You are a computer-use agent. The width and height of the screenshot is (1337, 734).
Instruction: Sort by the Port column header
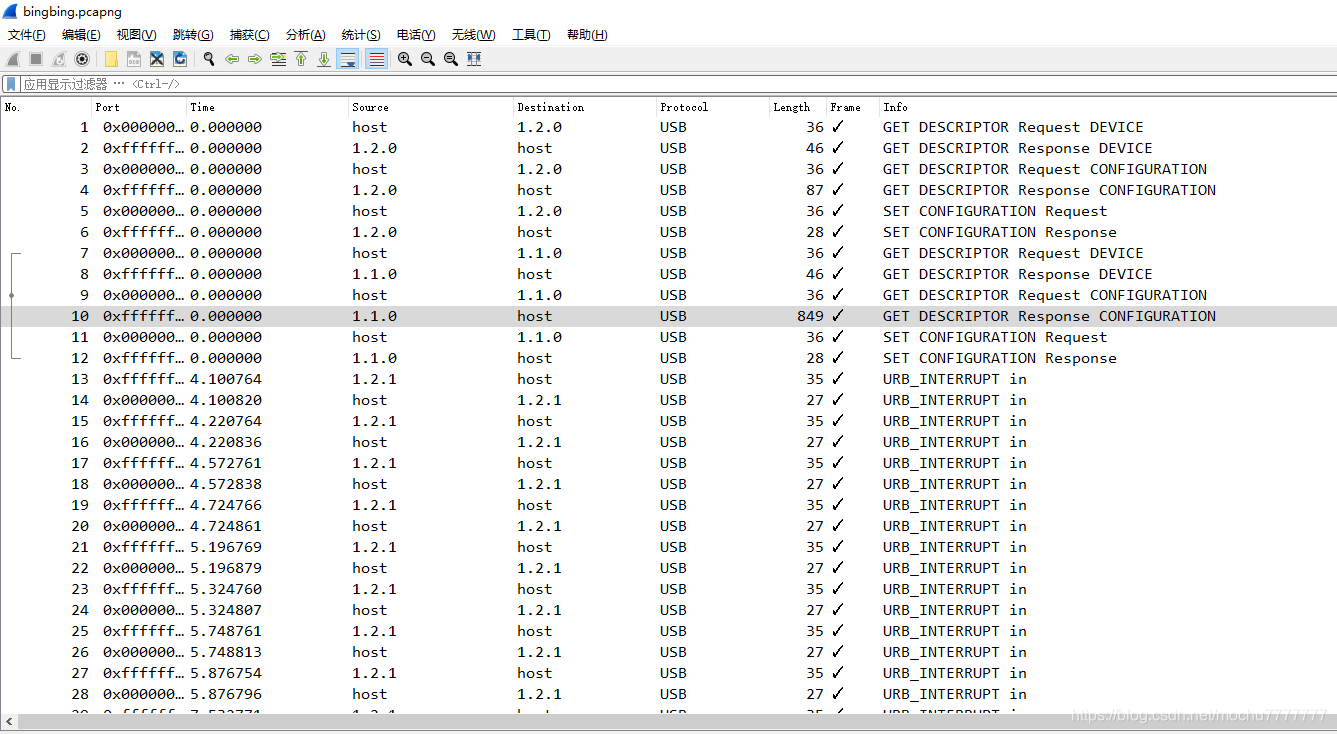(139, 107)
